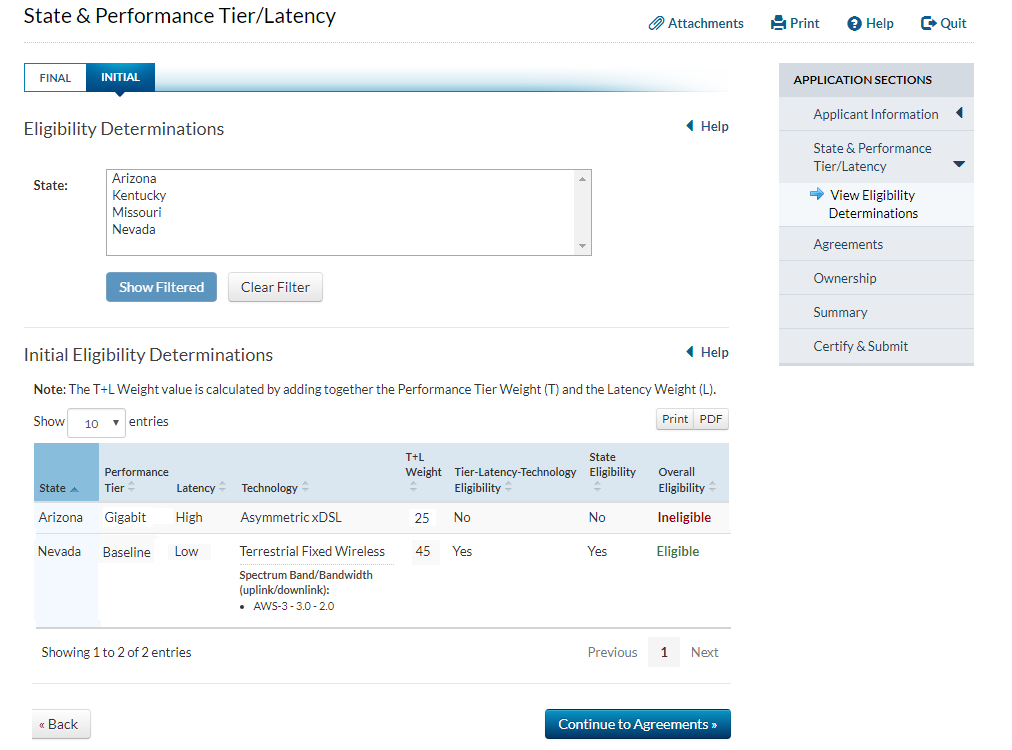Open Help via question mark icon
The height and width of the screenshot is (750, 1012).
pos(854,23)
